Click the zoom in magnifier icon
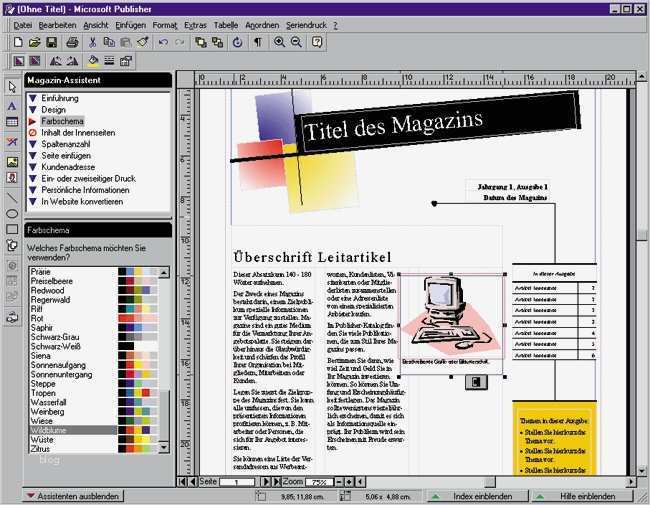The image size is (650, 505). point(279,42)
